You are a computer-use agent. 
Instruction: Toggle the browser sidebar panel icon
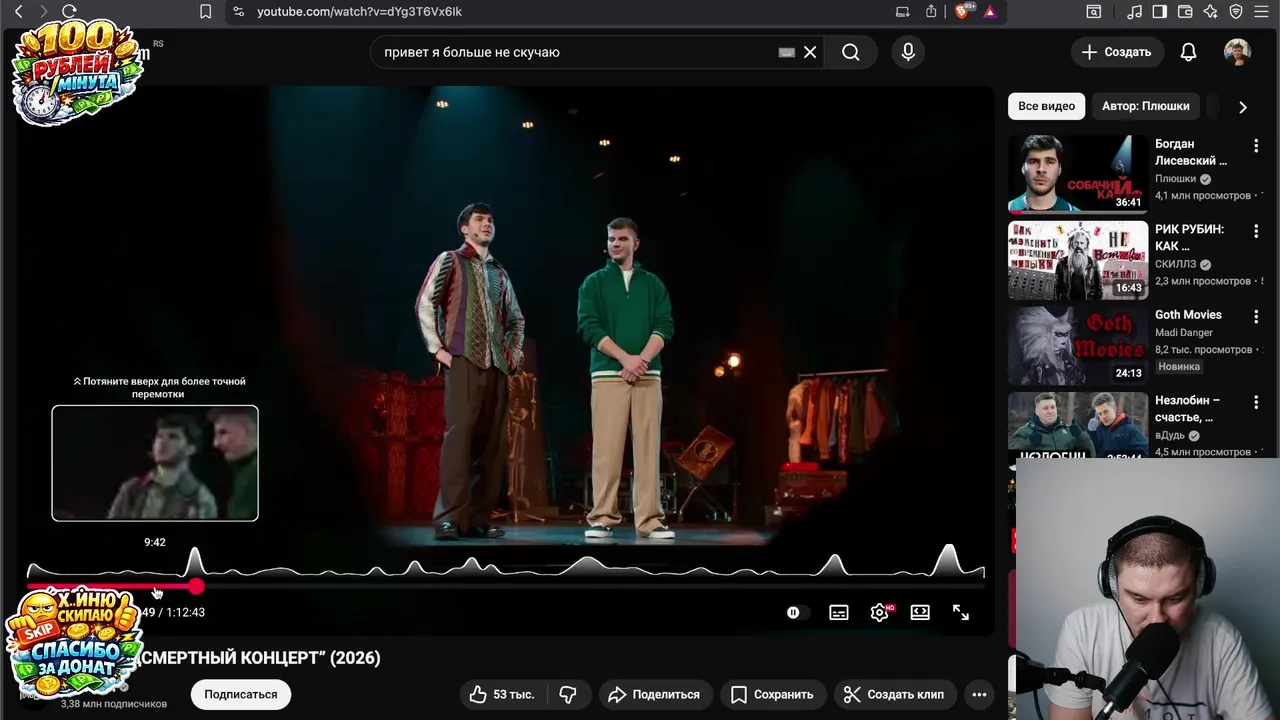(x=1160, y=11)
